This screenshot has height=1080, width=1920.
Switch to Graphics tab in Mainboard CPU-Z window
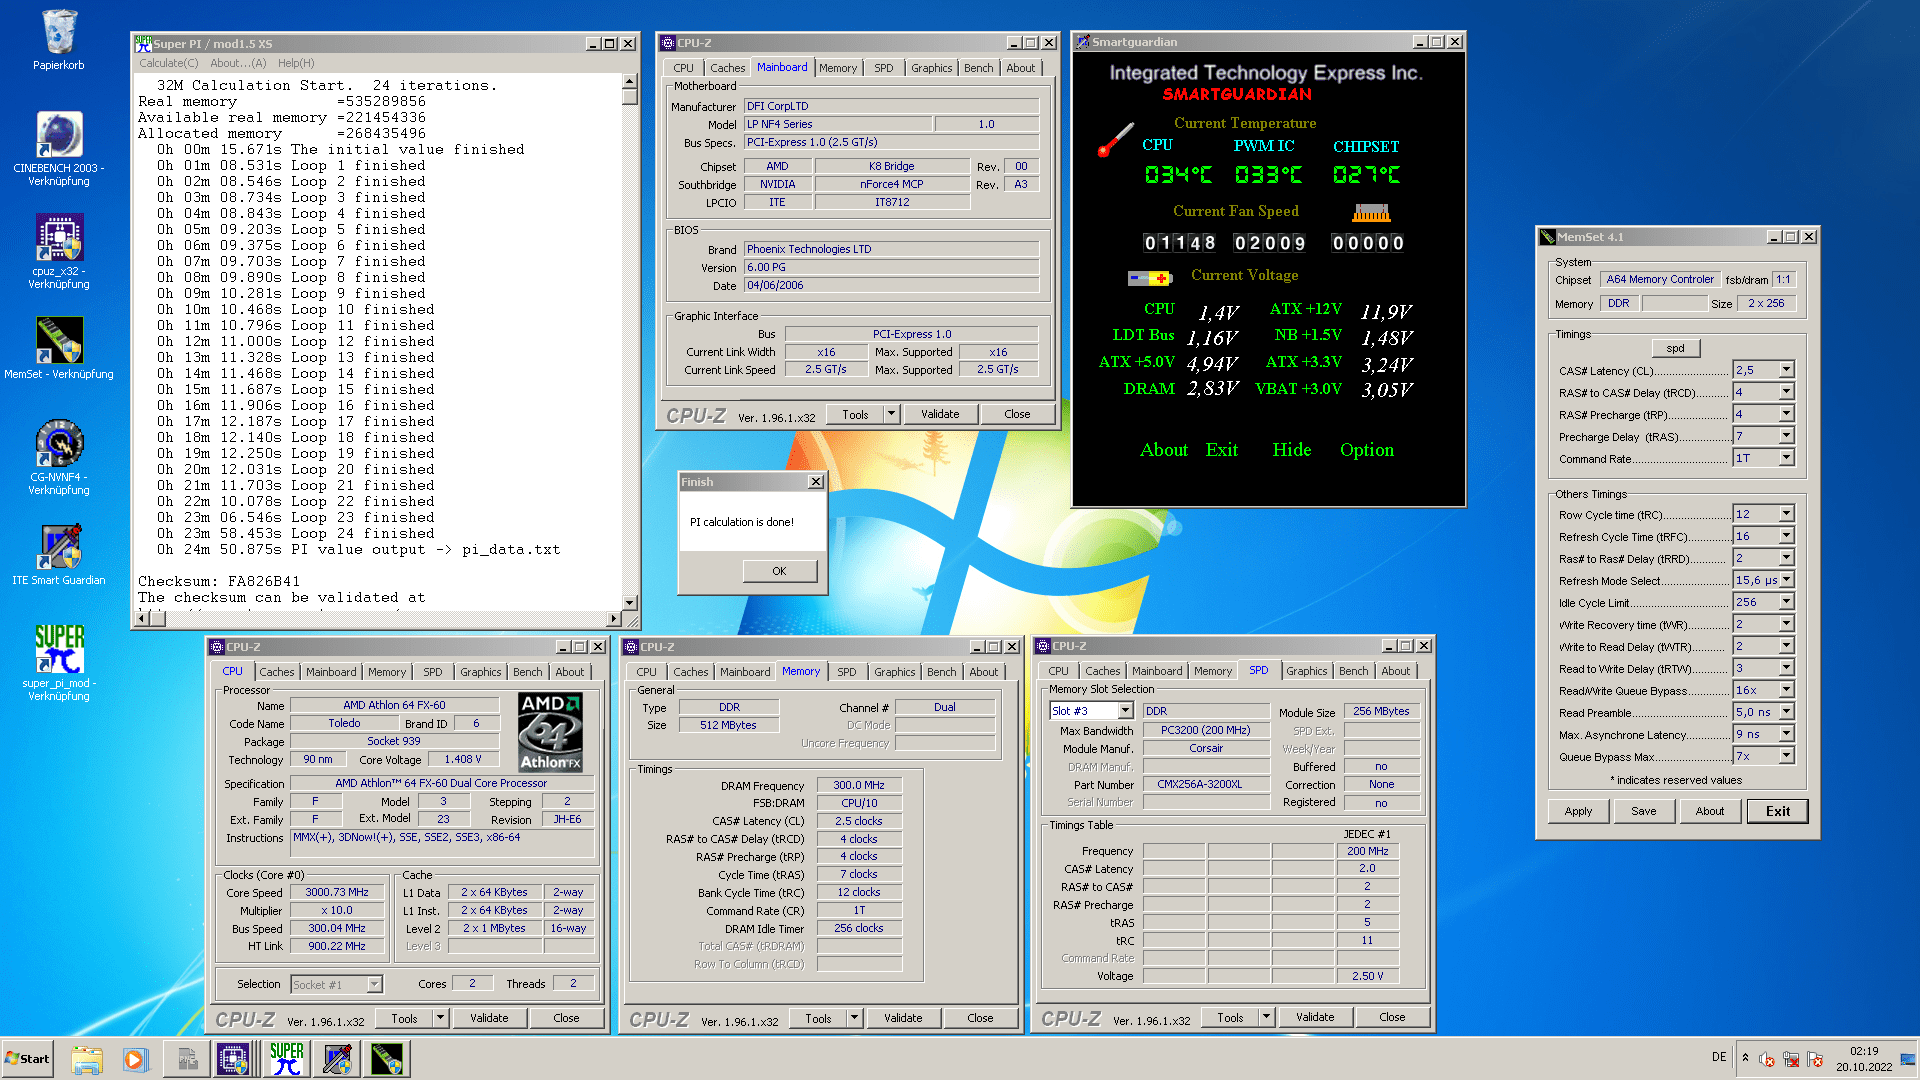[x=931, y=68]
